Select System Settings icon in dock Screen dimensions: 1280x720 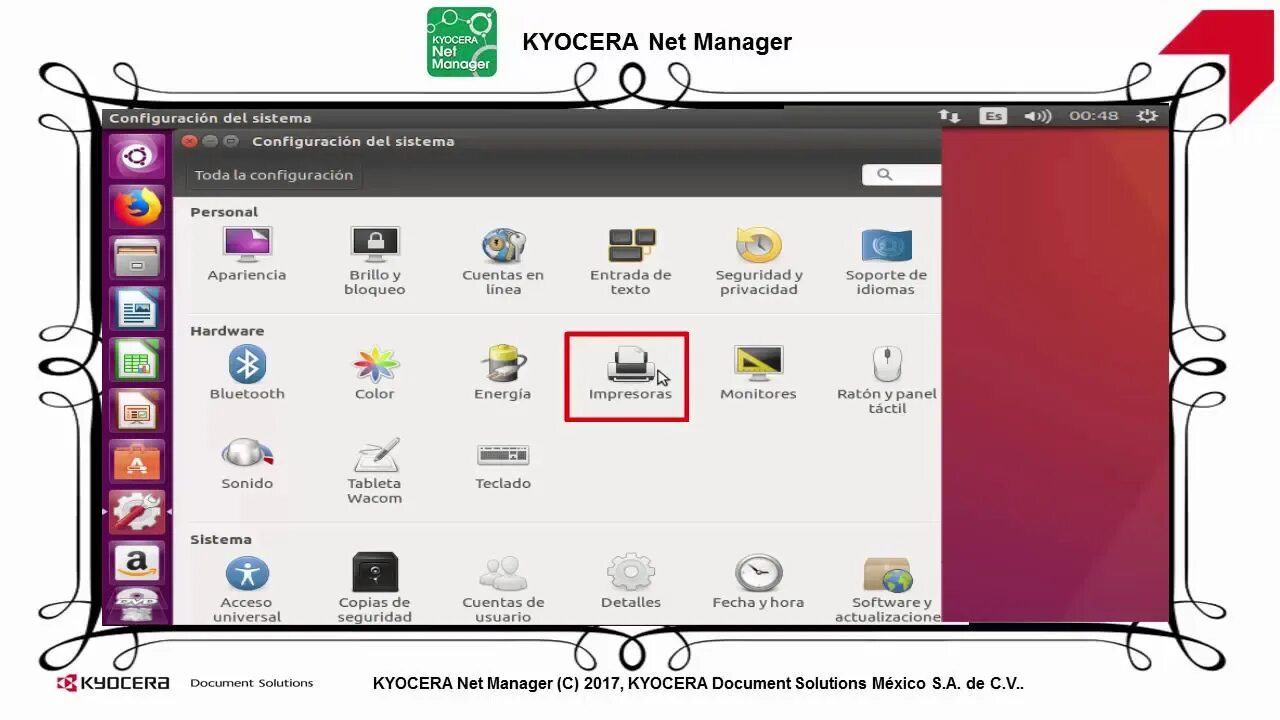[x=137, y=513]
